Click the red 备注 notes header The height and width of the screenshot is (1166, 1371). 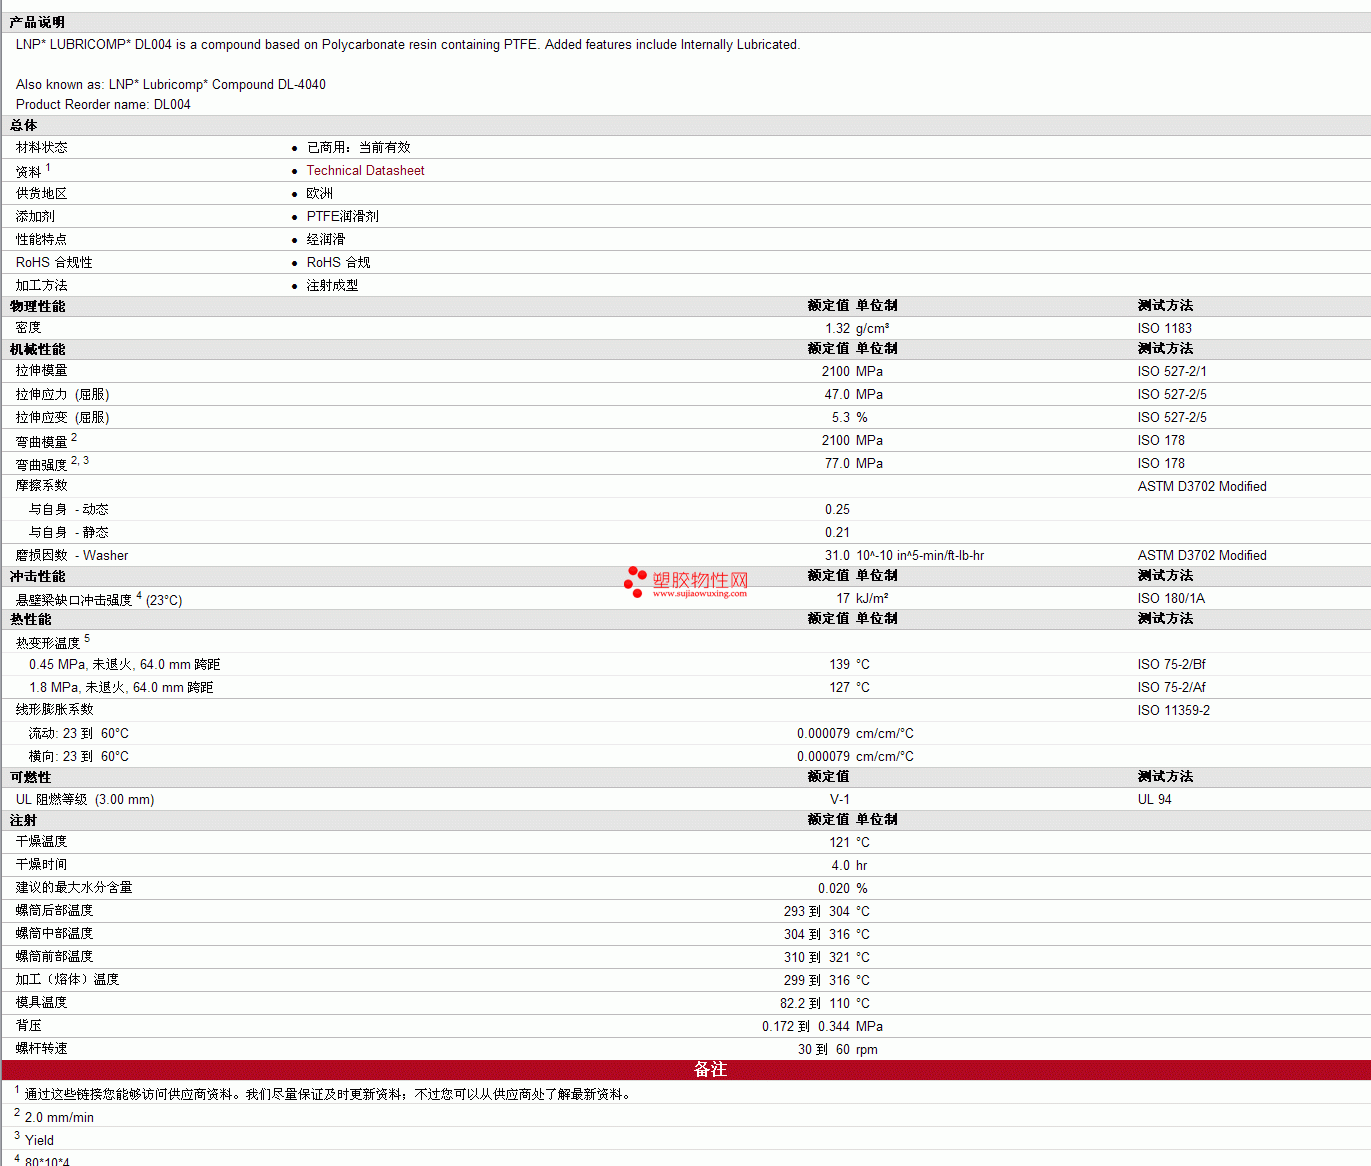(x=686, y=1070)
